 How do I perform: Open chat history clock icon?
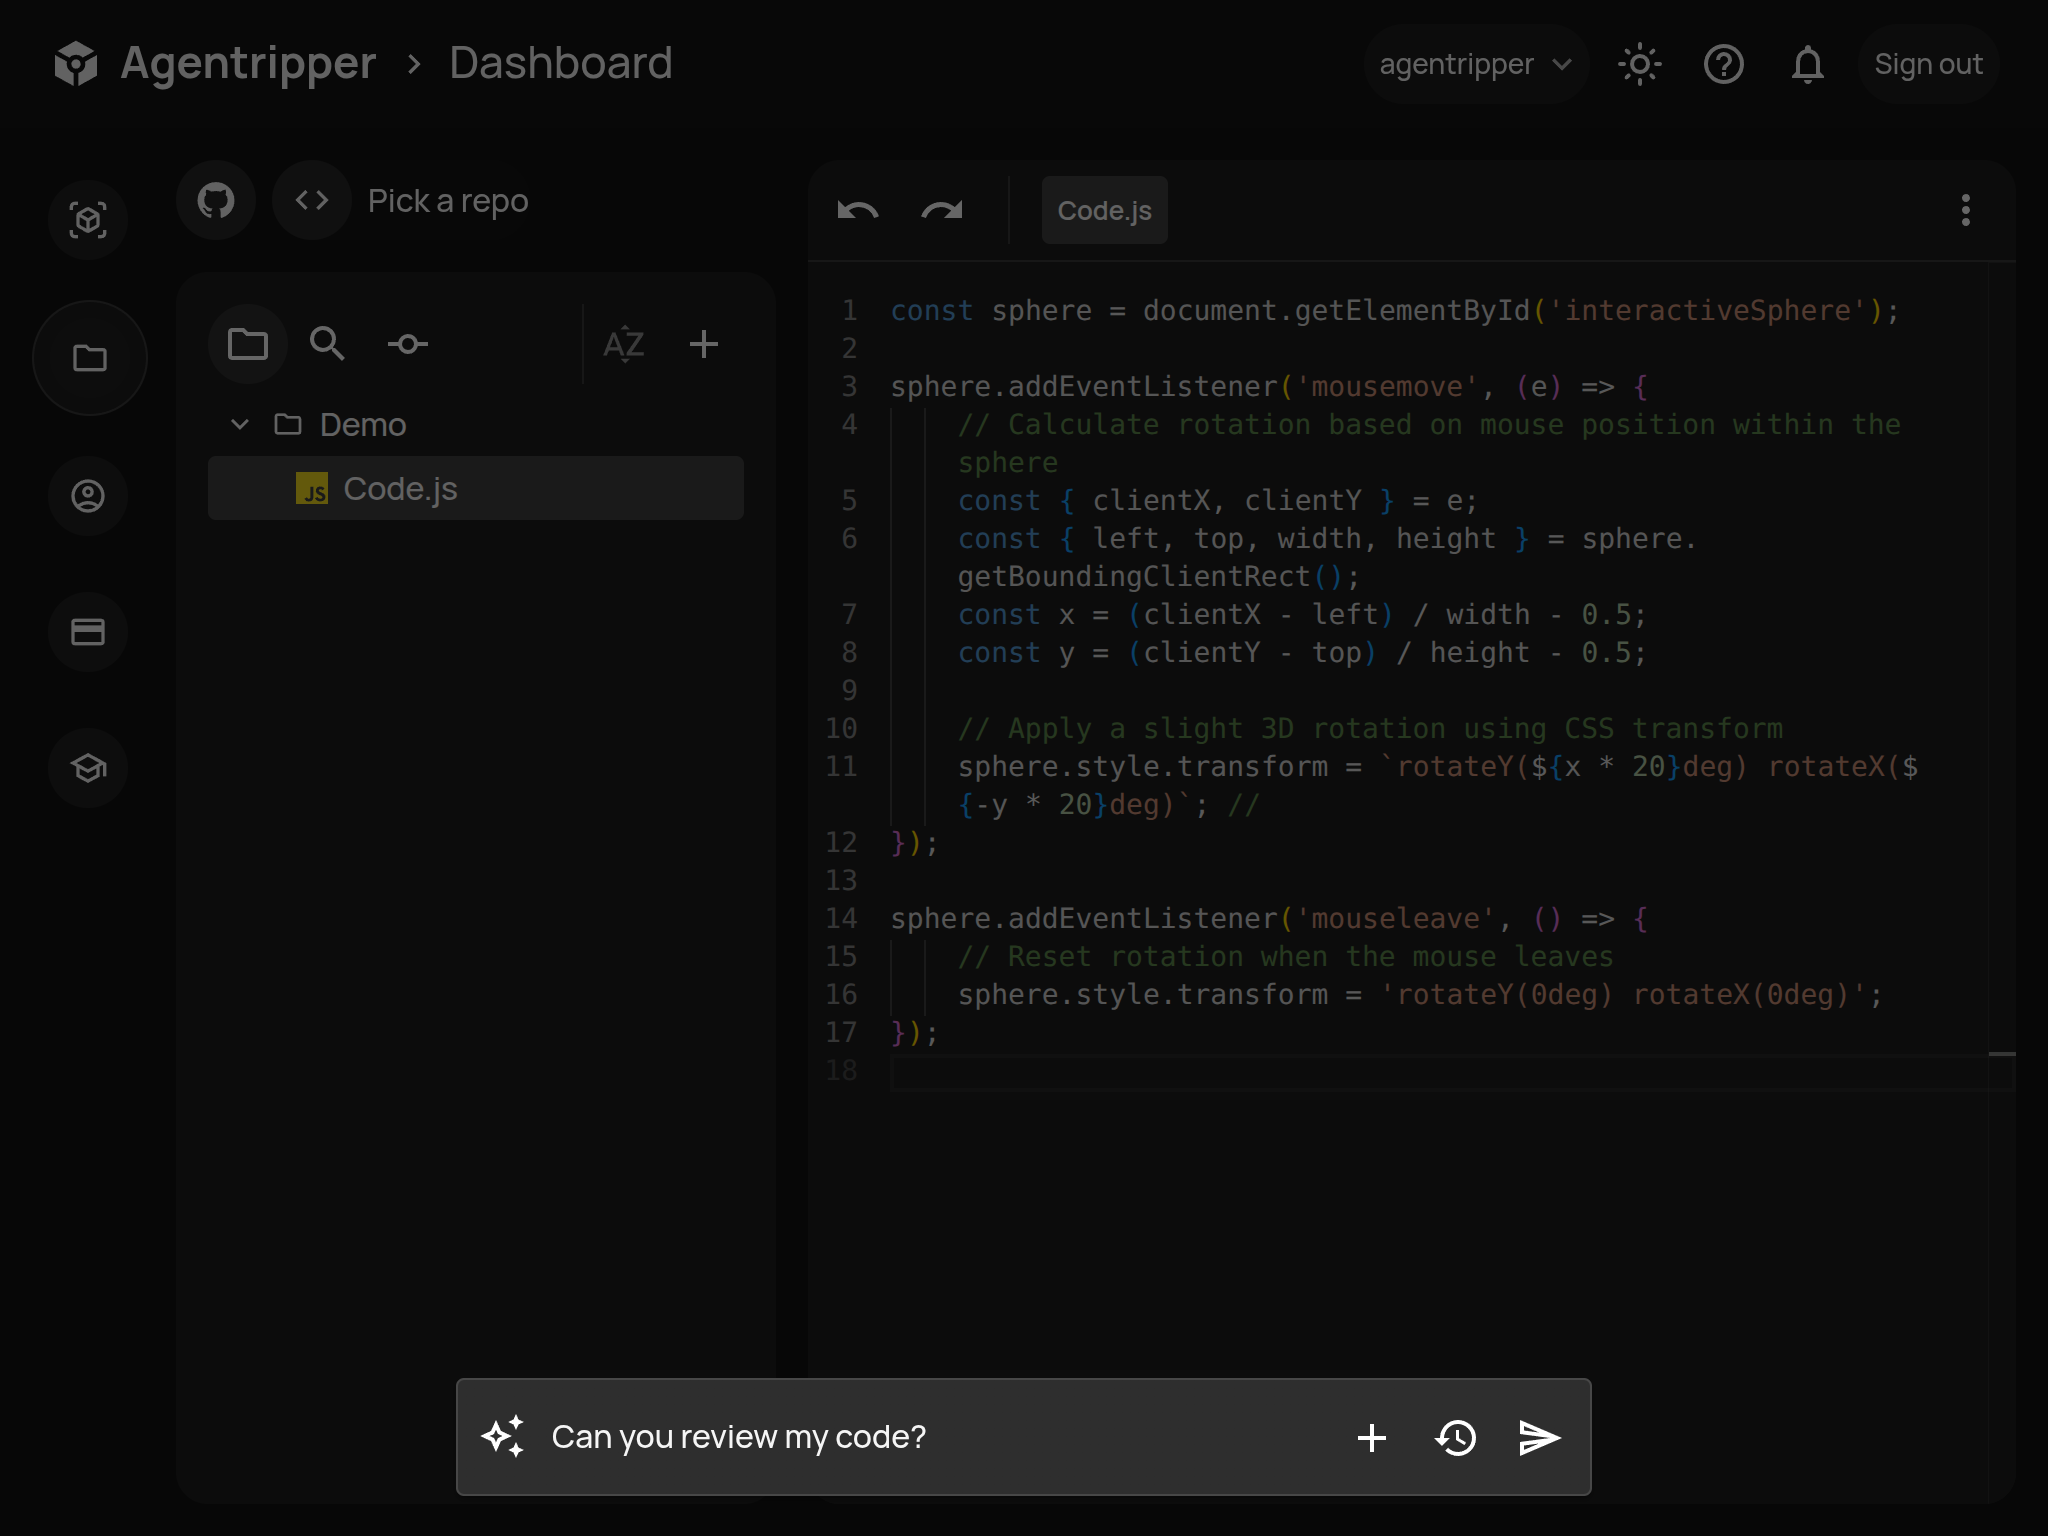(x=1456, y=1438)
